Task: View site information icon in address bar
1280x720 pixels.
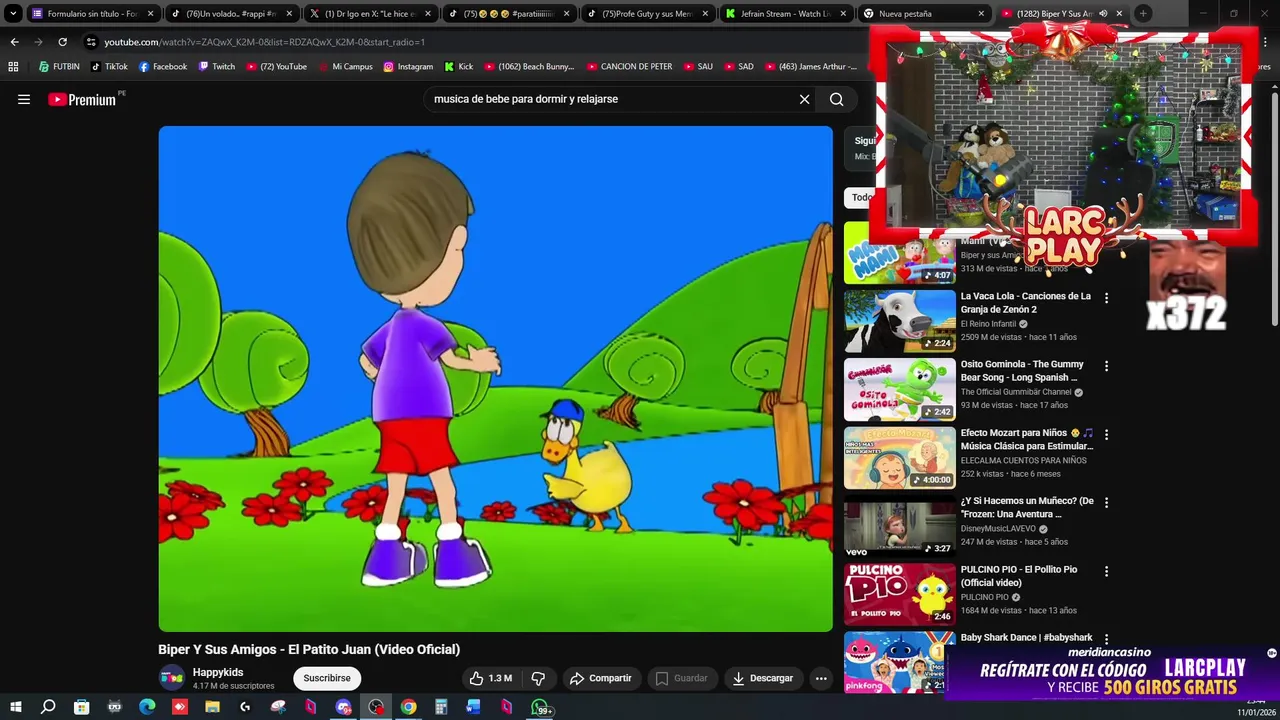Action: coord(91,42)
